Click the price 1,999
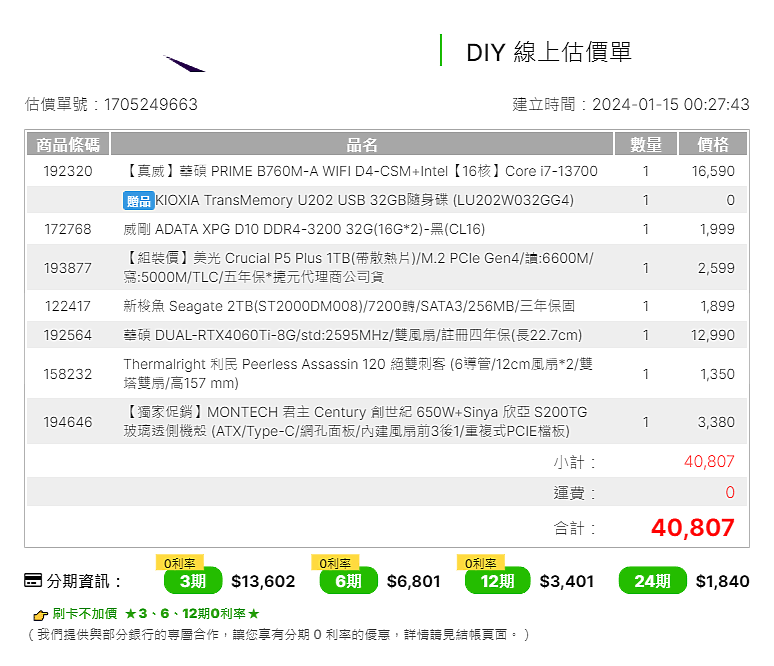Image resolution: width=774 pixels, height=666 pixels. [x=717, y=229]
